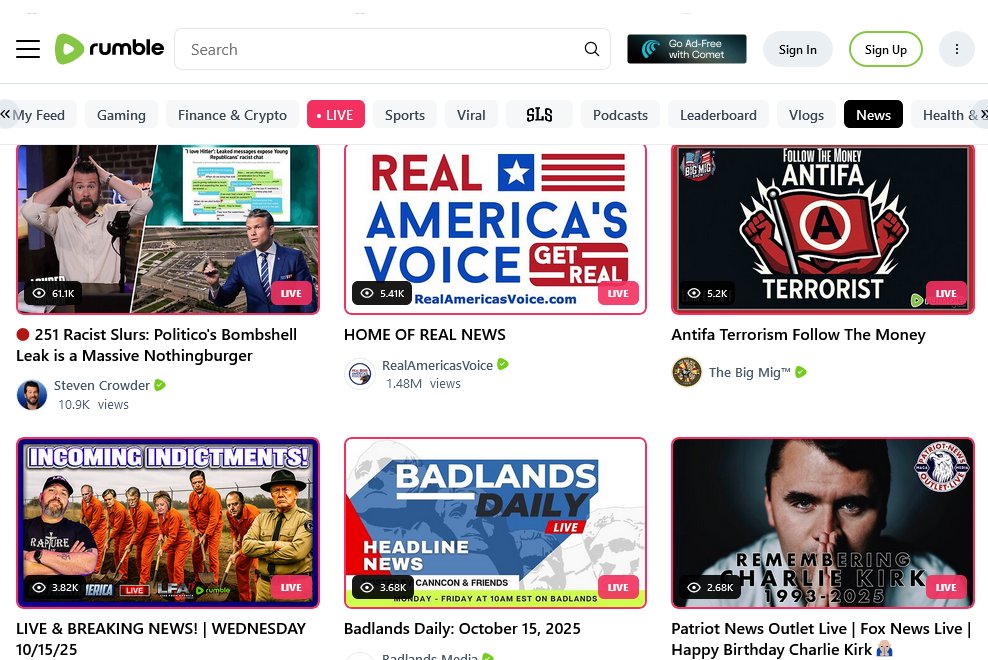Image resolution: width=988 pixels, height=660 pixels.
Task: Open Steven Crowder's channel avatar
Action: (x=32, y=395)
